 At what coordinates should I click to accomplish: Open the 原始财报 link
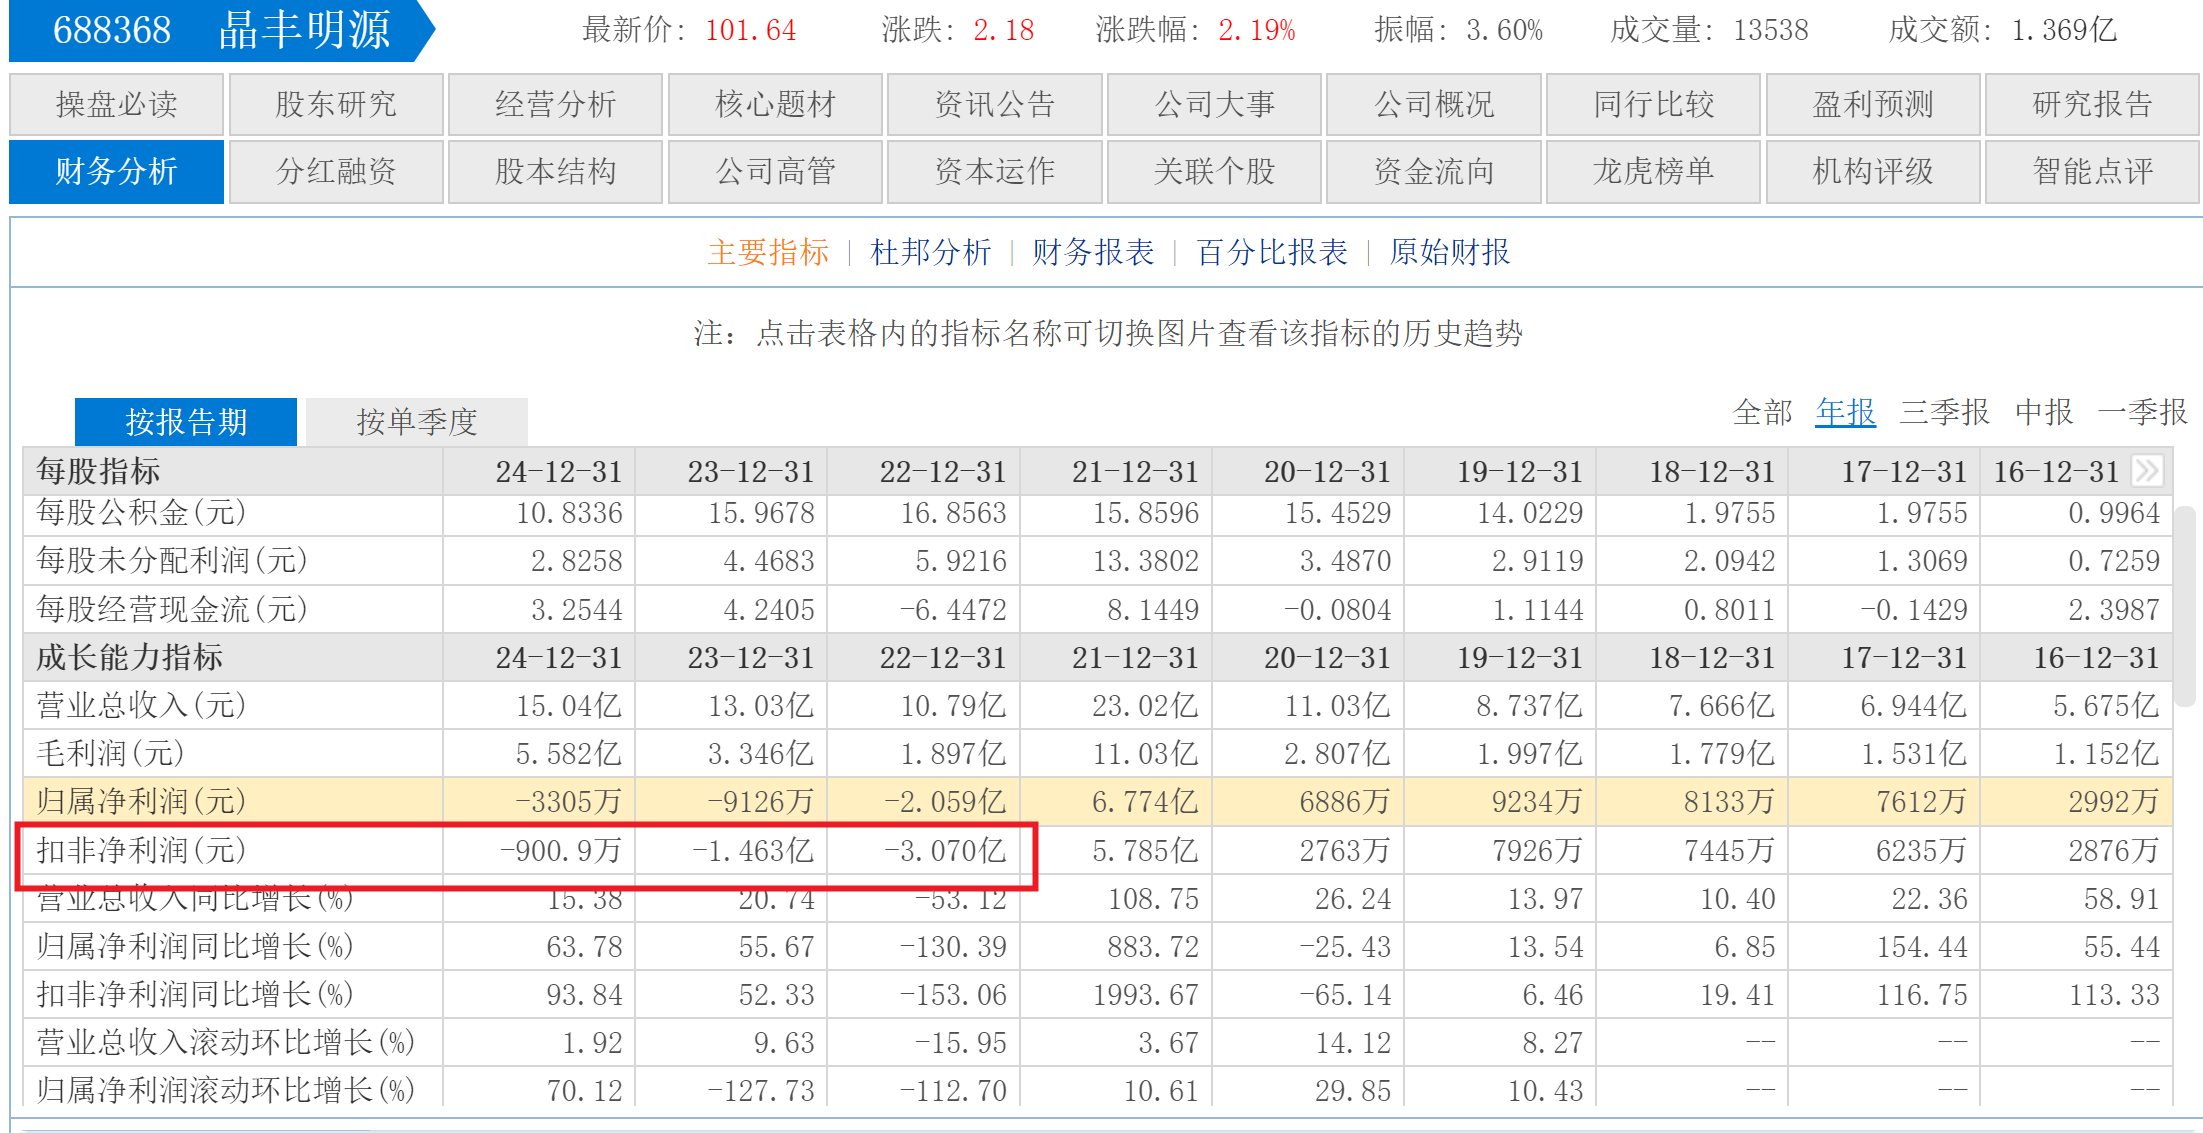[x=1450, y=252]
